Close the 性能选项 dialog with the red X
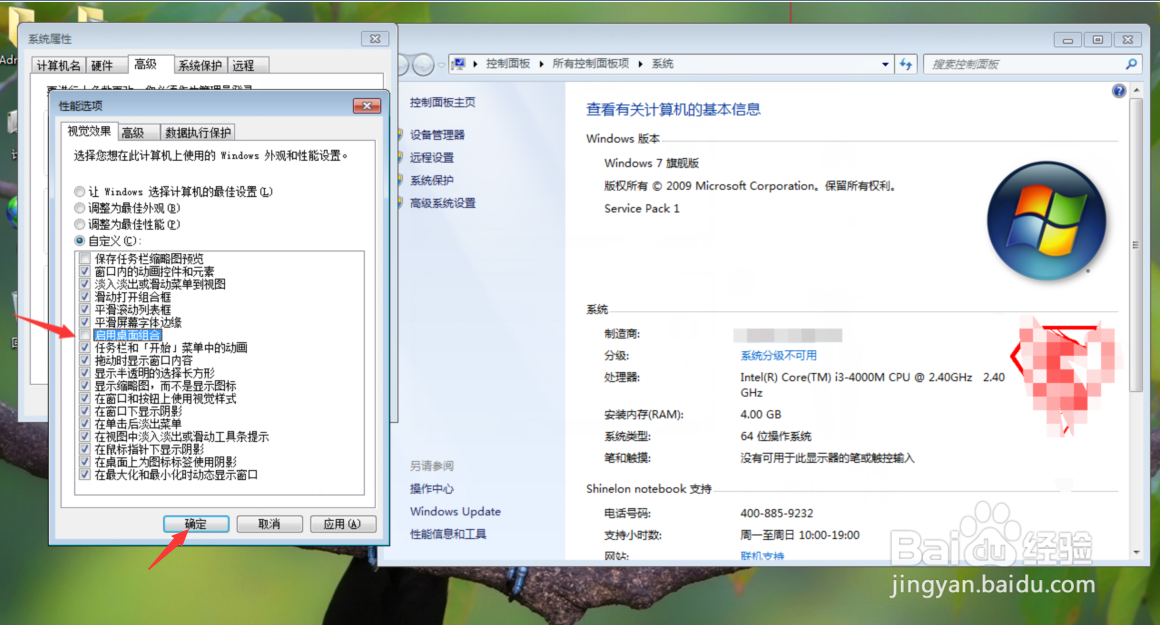The image size is (1160, 625). pyautogui.click(x=366, y=106)
